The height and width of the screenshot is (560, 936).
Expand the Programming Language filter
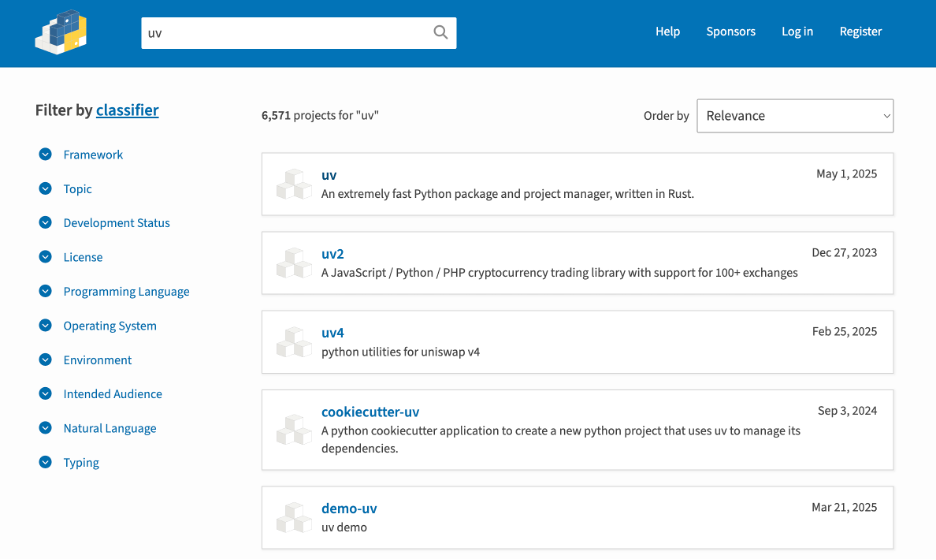[x=45, y=291]
